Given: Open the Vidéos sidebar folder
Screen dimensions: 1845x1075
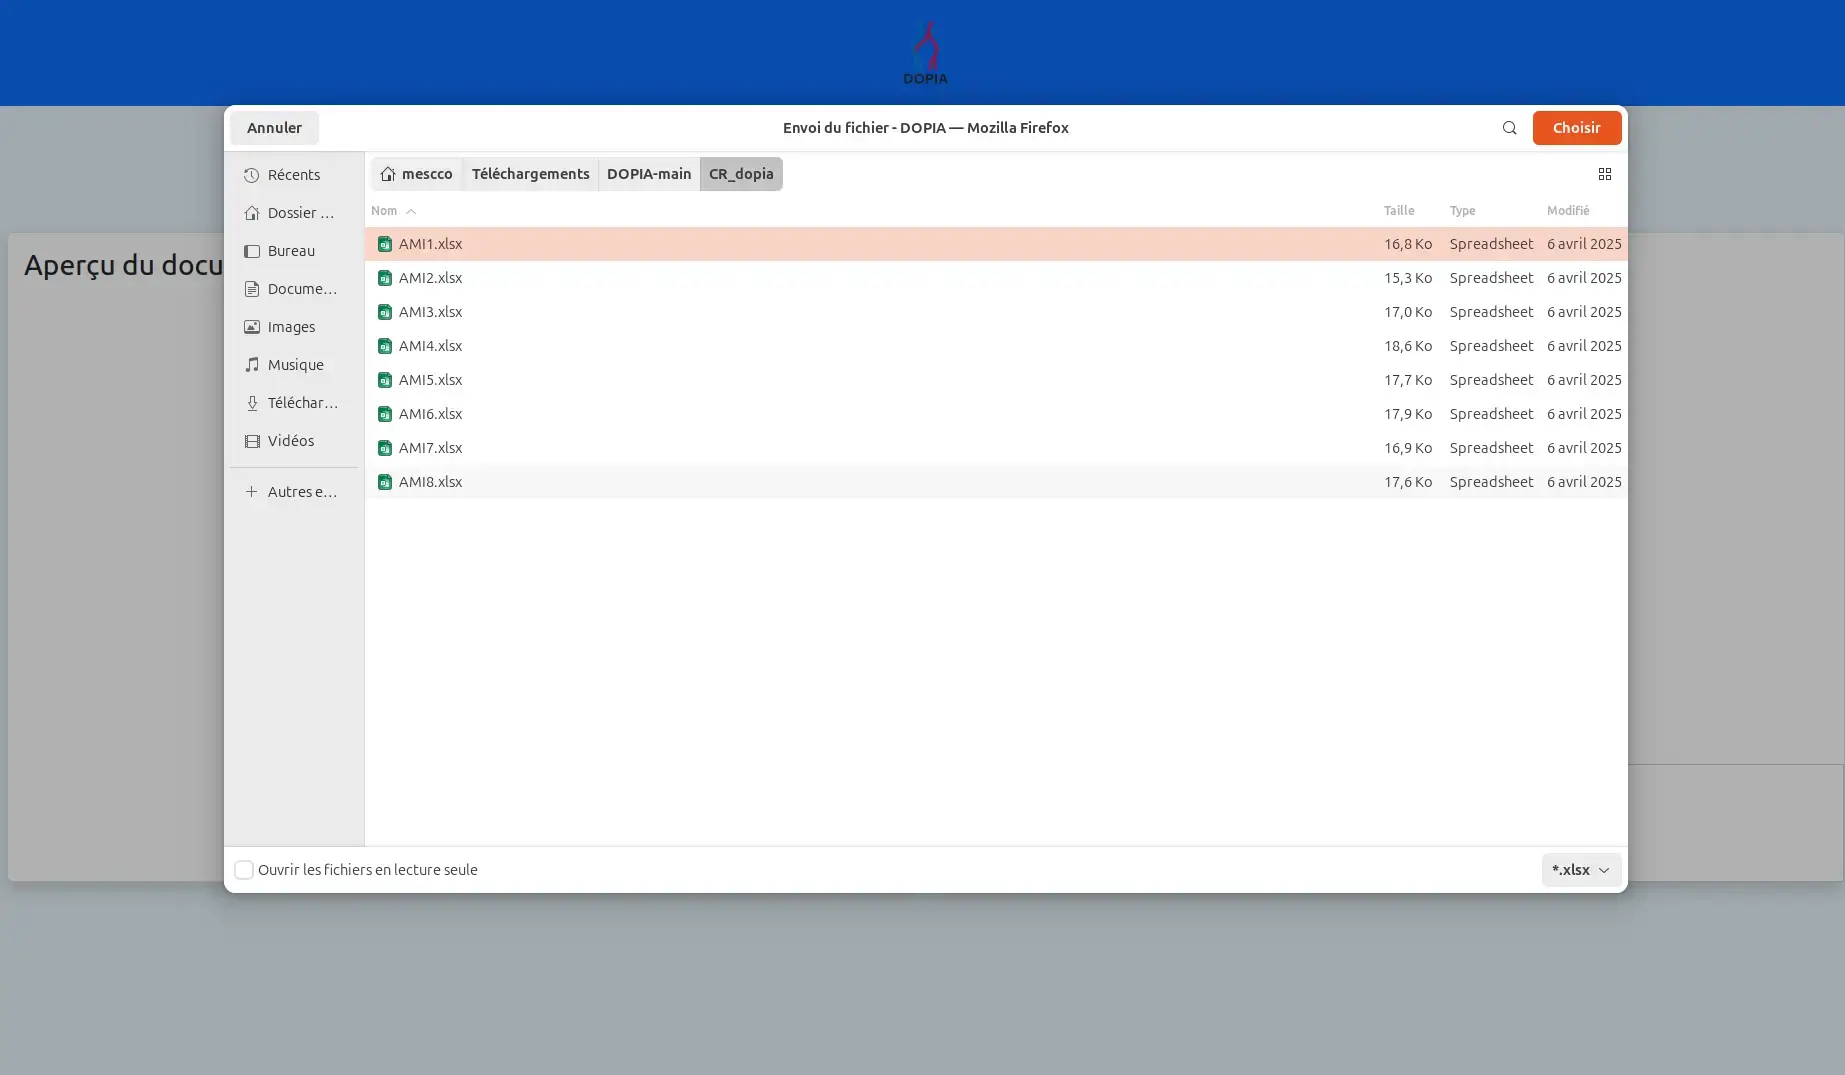Looking at the screenshot, I should pos(290,441).
